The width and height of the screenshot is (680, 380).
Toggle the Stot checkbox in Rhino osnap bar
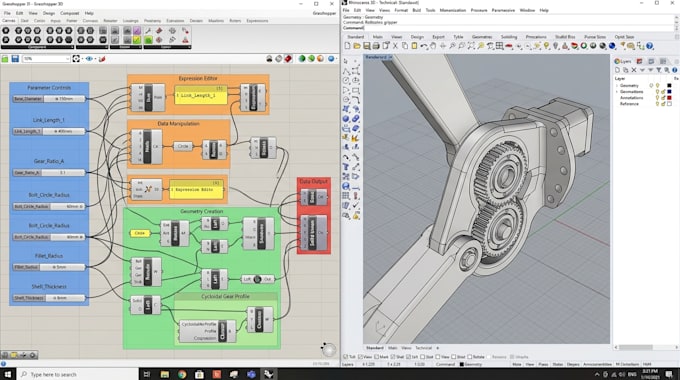pos(422,357)
